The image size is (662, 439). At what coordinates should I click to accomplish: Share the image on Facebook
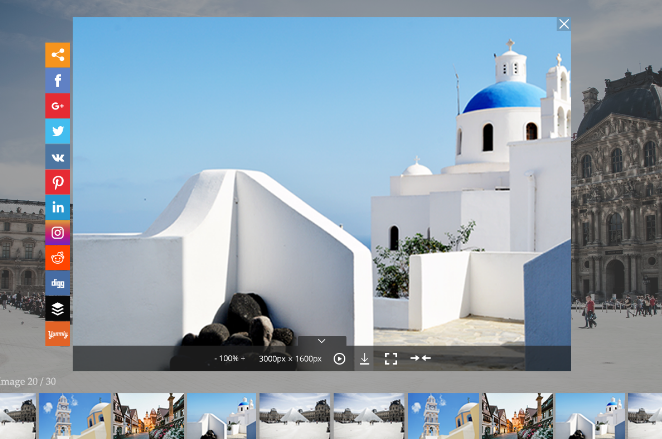pyautogui.click(x=57, y=80)
